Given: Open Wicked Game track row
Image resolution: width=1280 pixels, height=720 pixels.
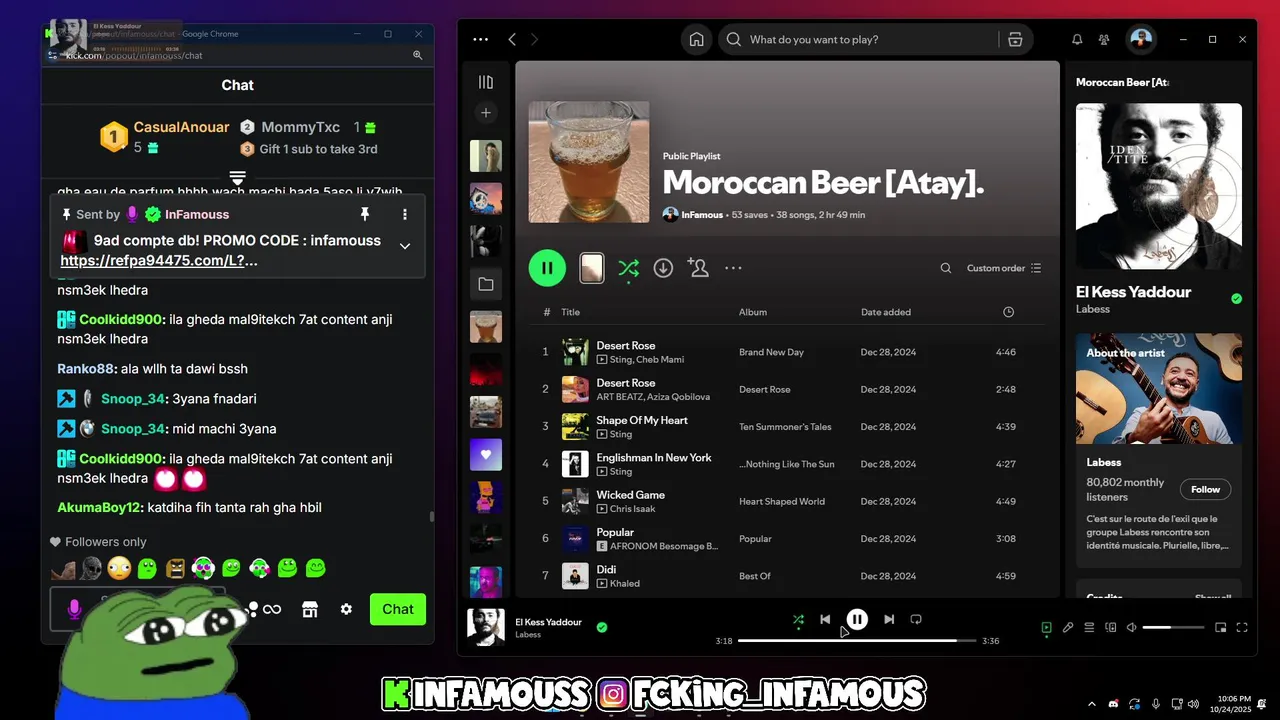Looking at the screenshot, I should [788, 501].
